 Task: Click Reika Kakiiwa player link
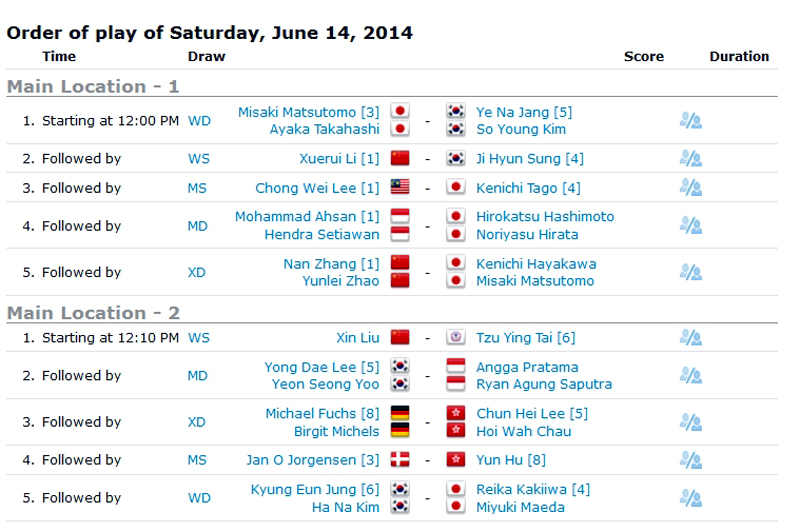pyautogui.click(x=533, y=489)
